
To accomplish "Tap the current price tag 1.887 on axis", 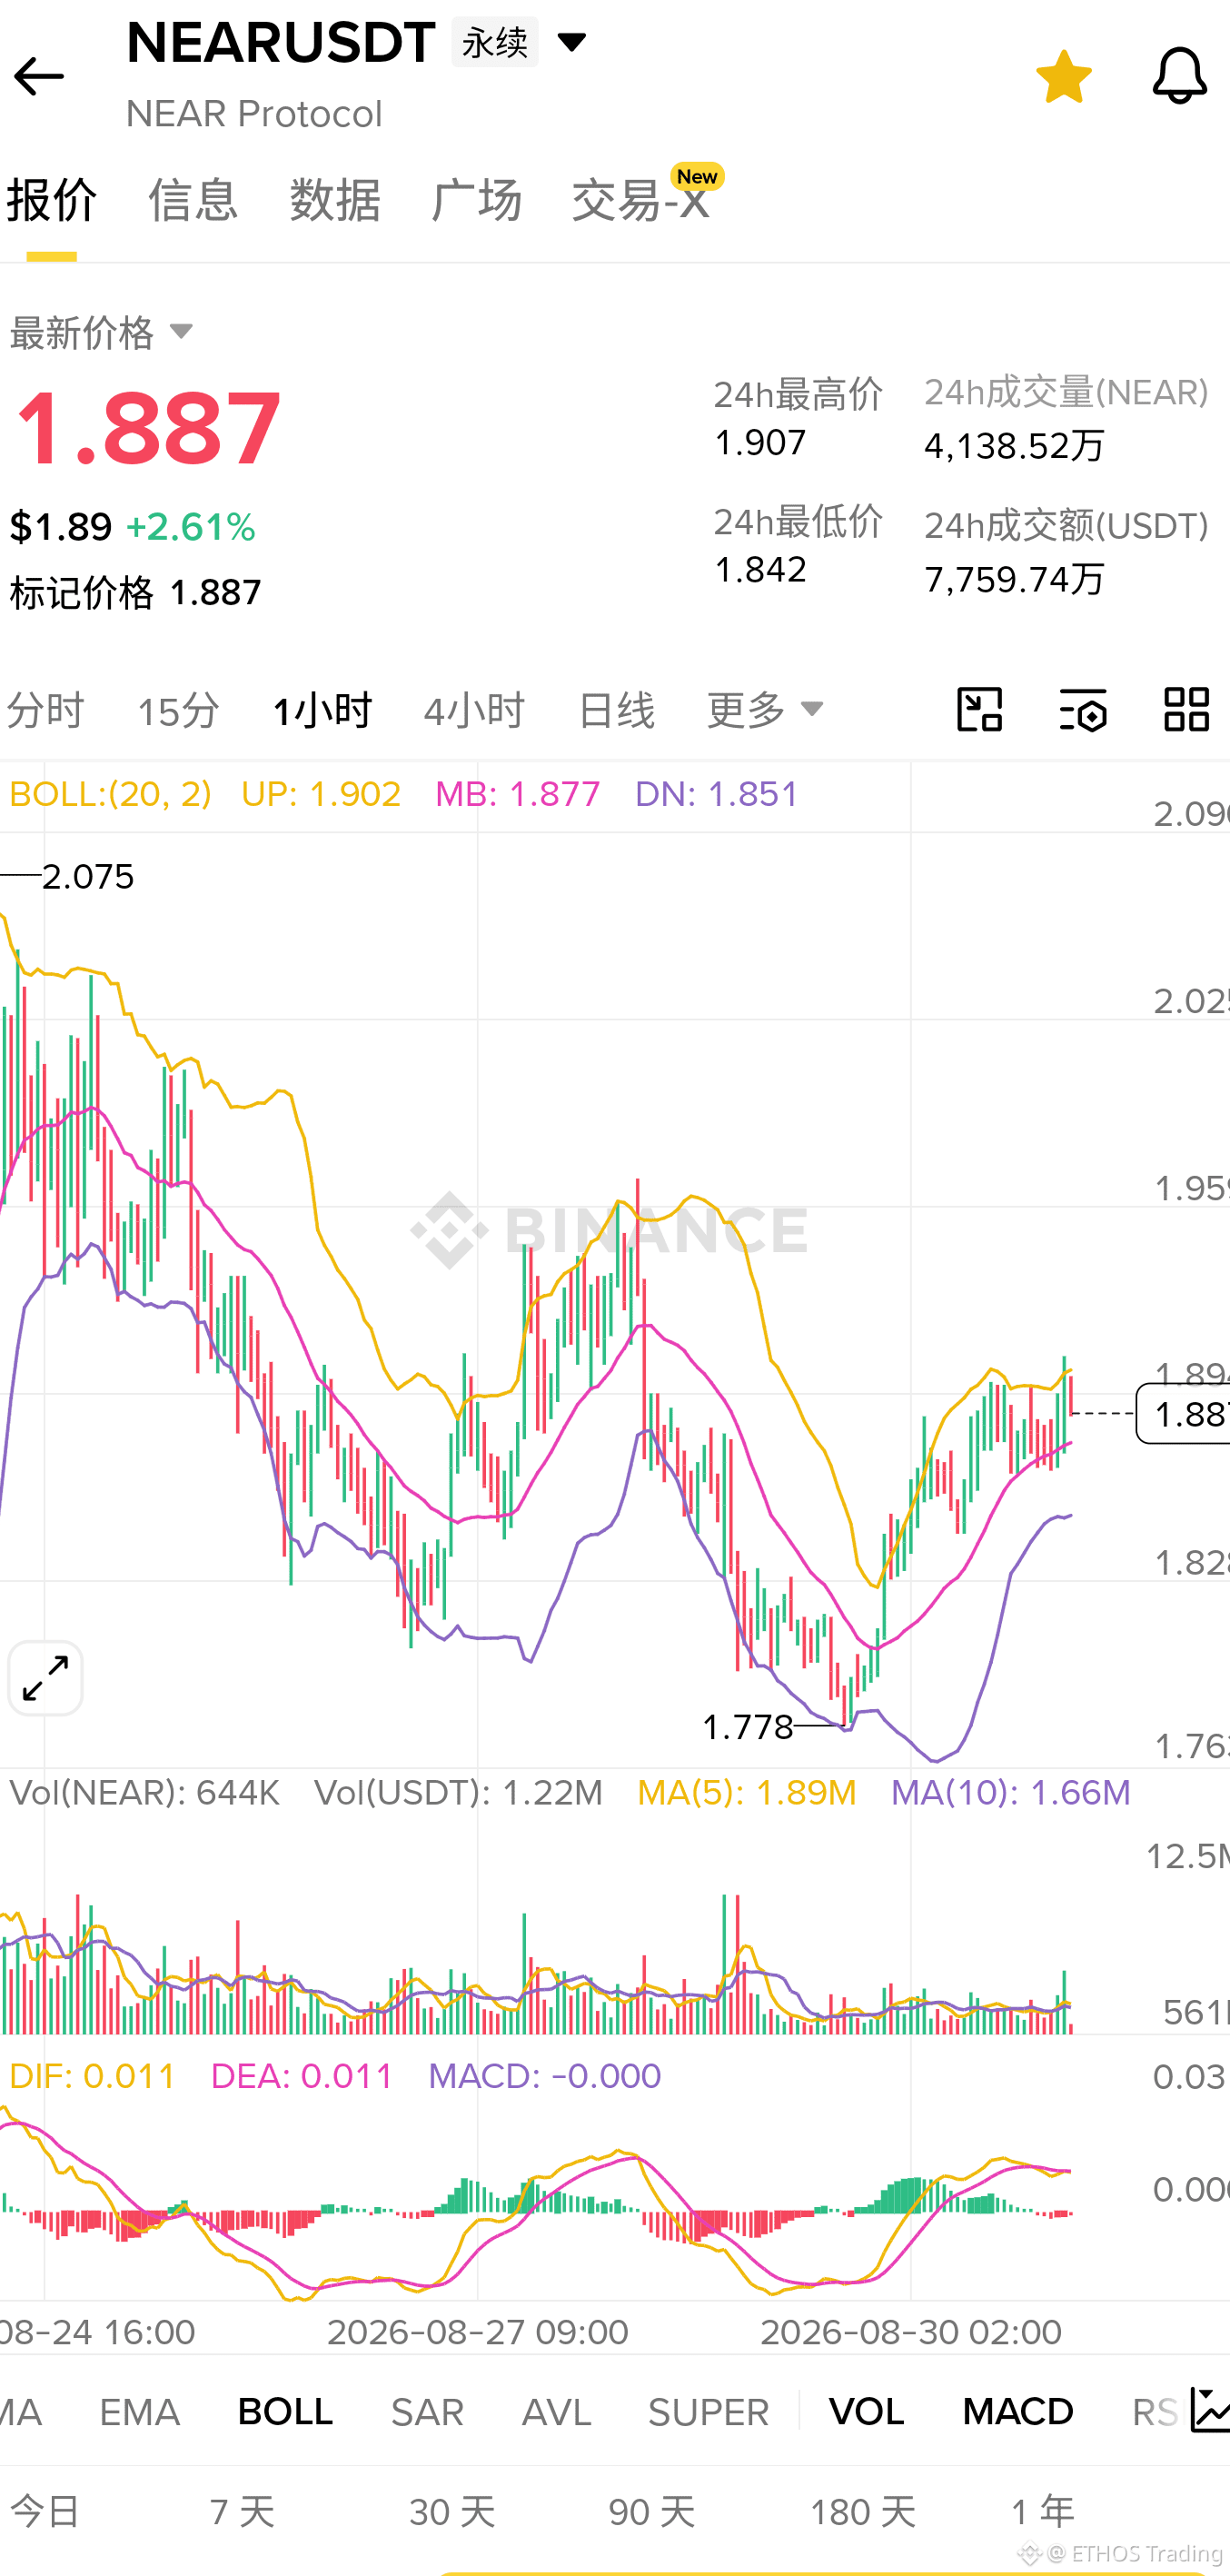I will click(x=1184, y=1414).
